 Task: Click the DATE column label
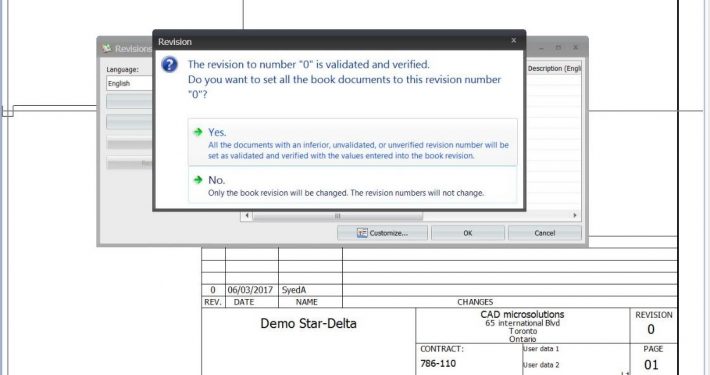pos(244,302)
